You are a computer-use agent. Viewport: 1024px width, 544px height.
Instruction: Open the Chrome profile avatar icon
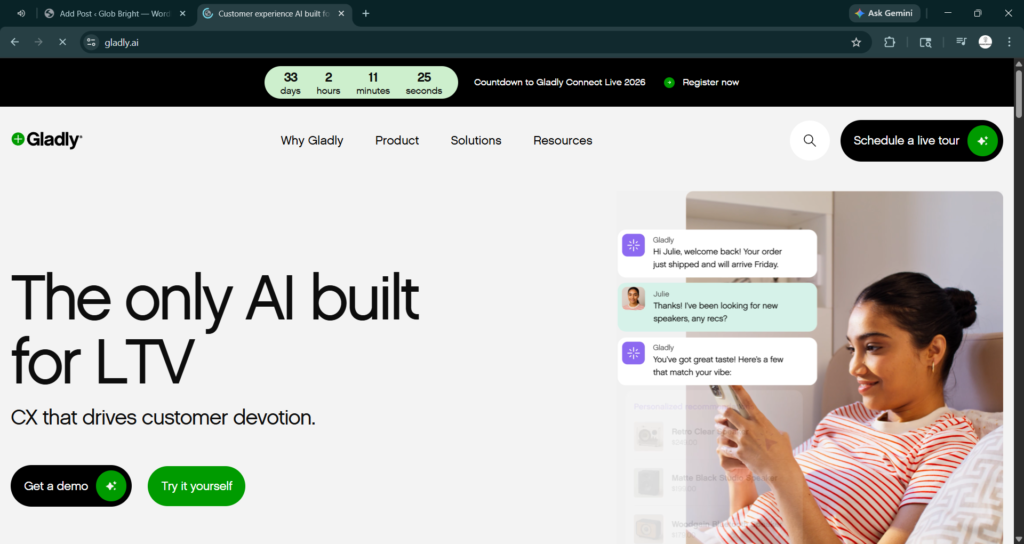pyautogui.click(x=985, y=42)
